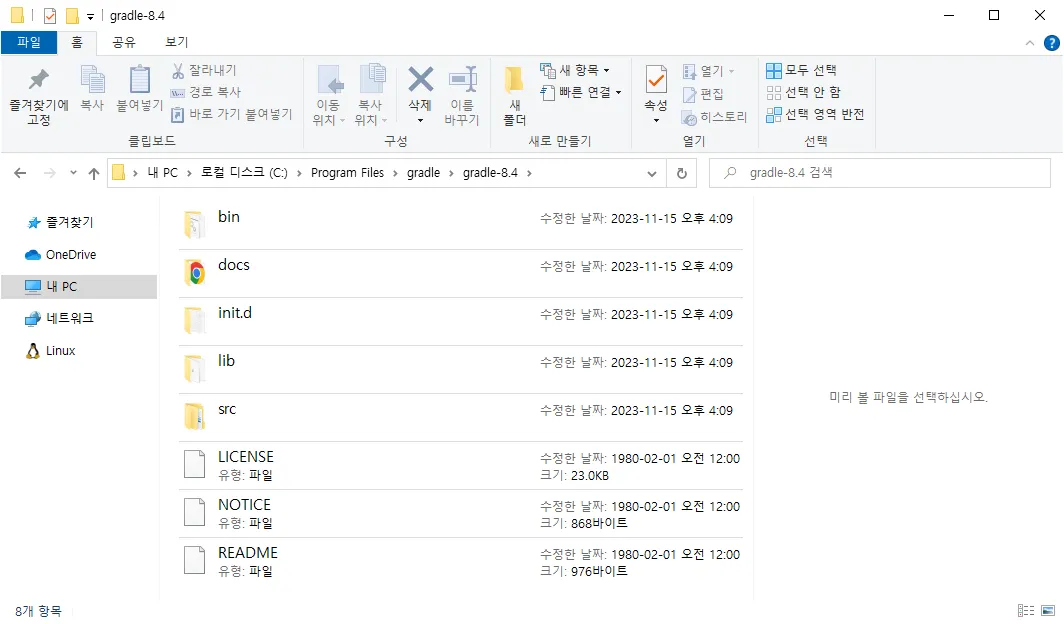Screen dimensions: 1064x624
Task: Click History (히스토리) in the ribbon
Action: pyautogui.click(x=715, y=117)
